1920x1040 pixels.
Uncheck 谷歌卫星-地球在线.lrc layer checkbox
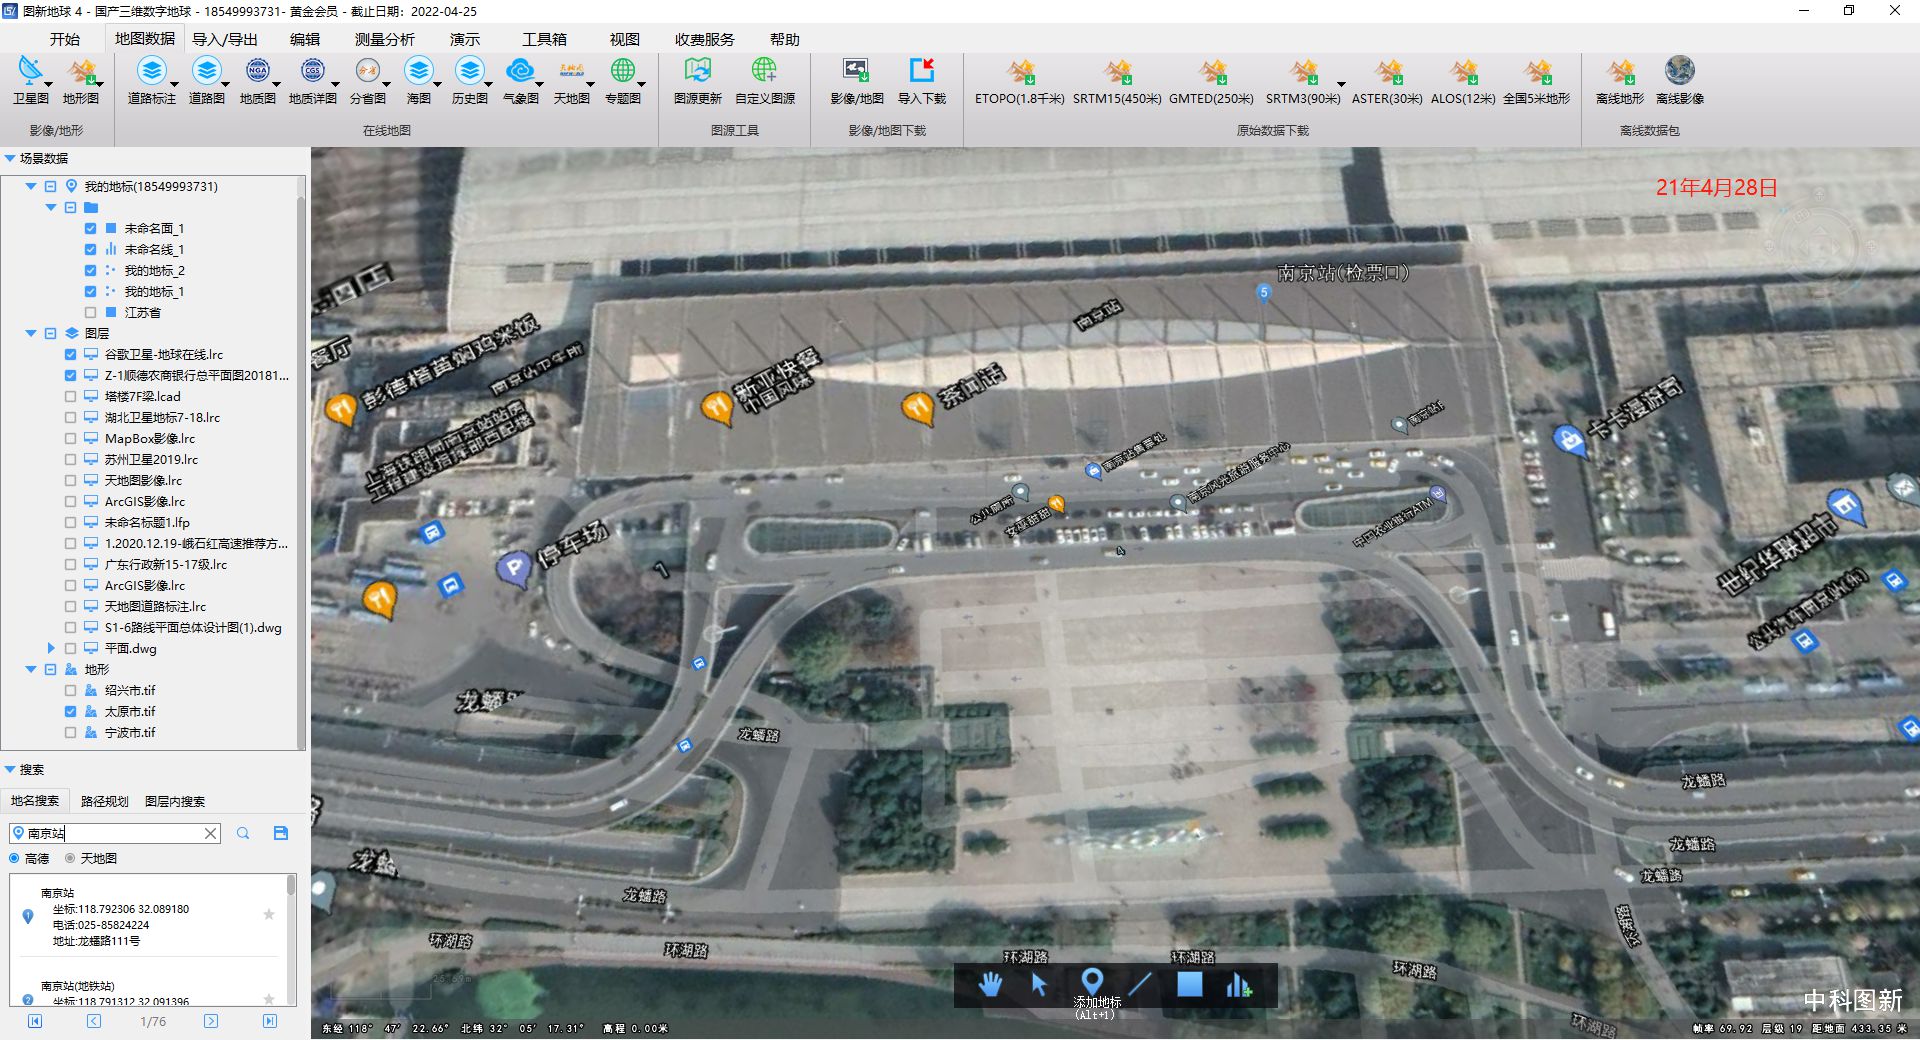pos(70,354)
